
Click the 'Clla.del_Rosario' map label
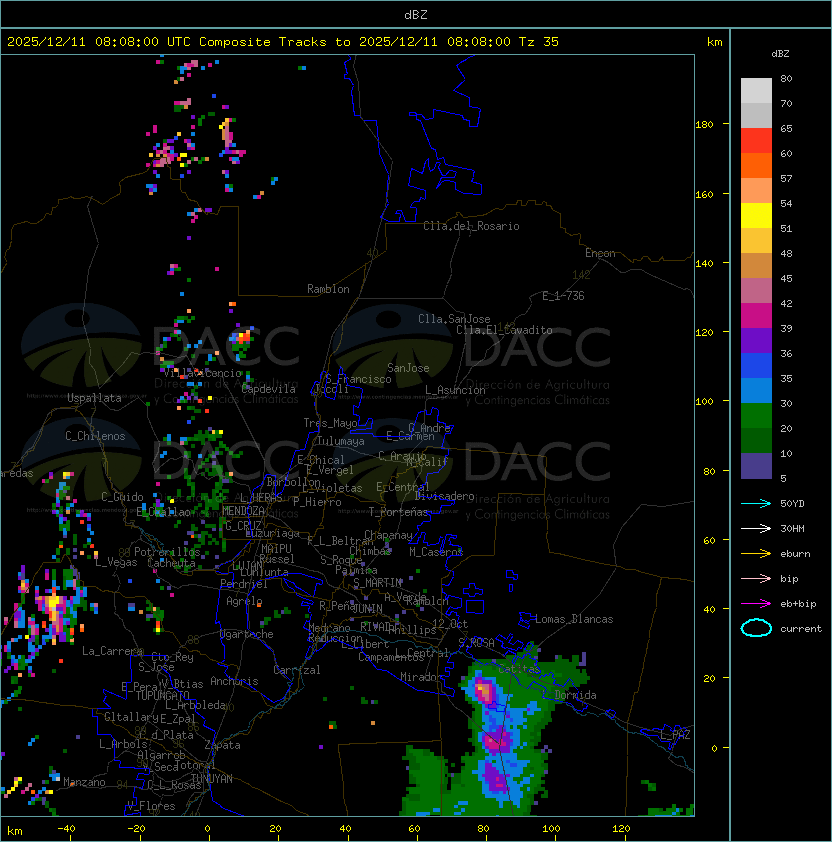pos(471,226)
